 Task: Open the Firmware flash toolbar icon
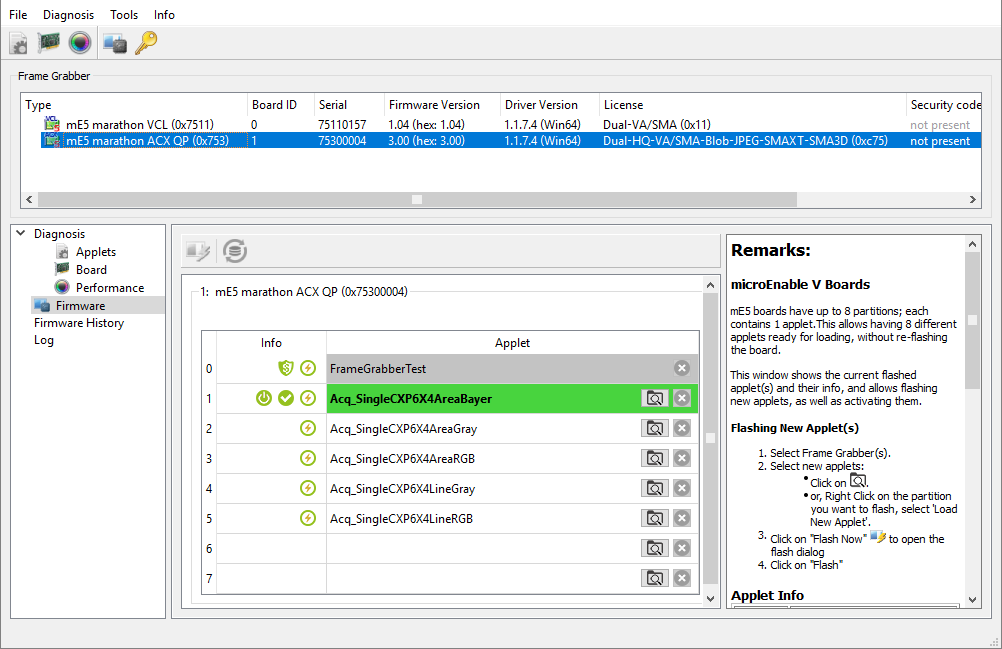(x=115, y=43)
